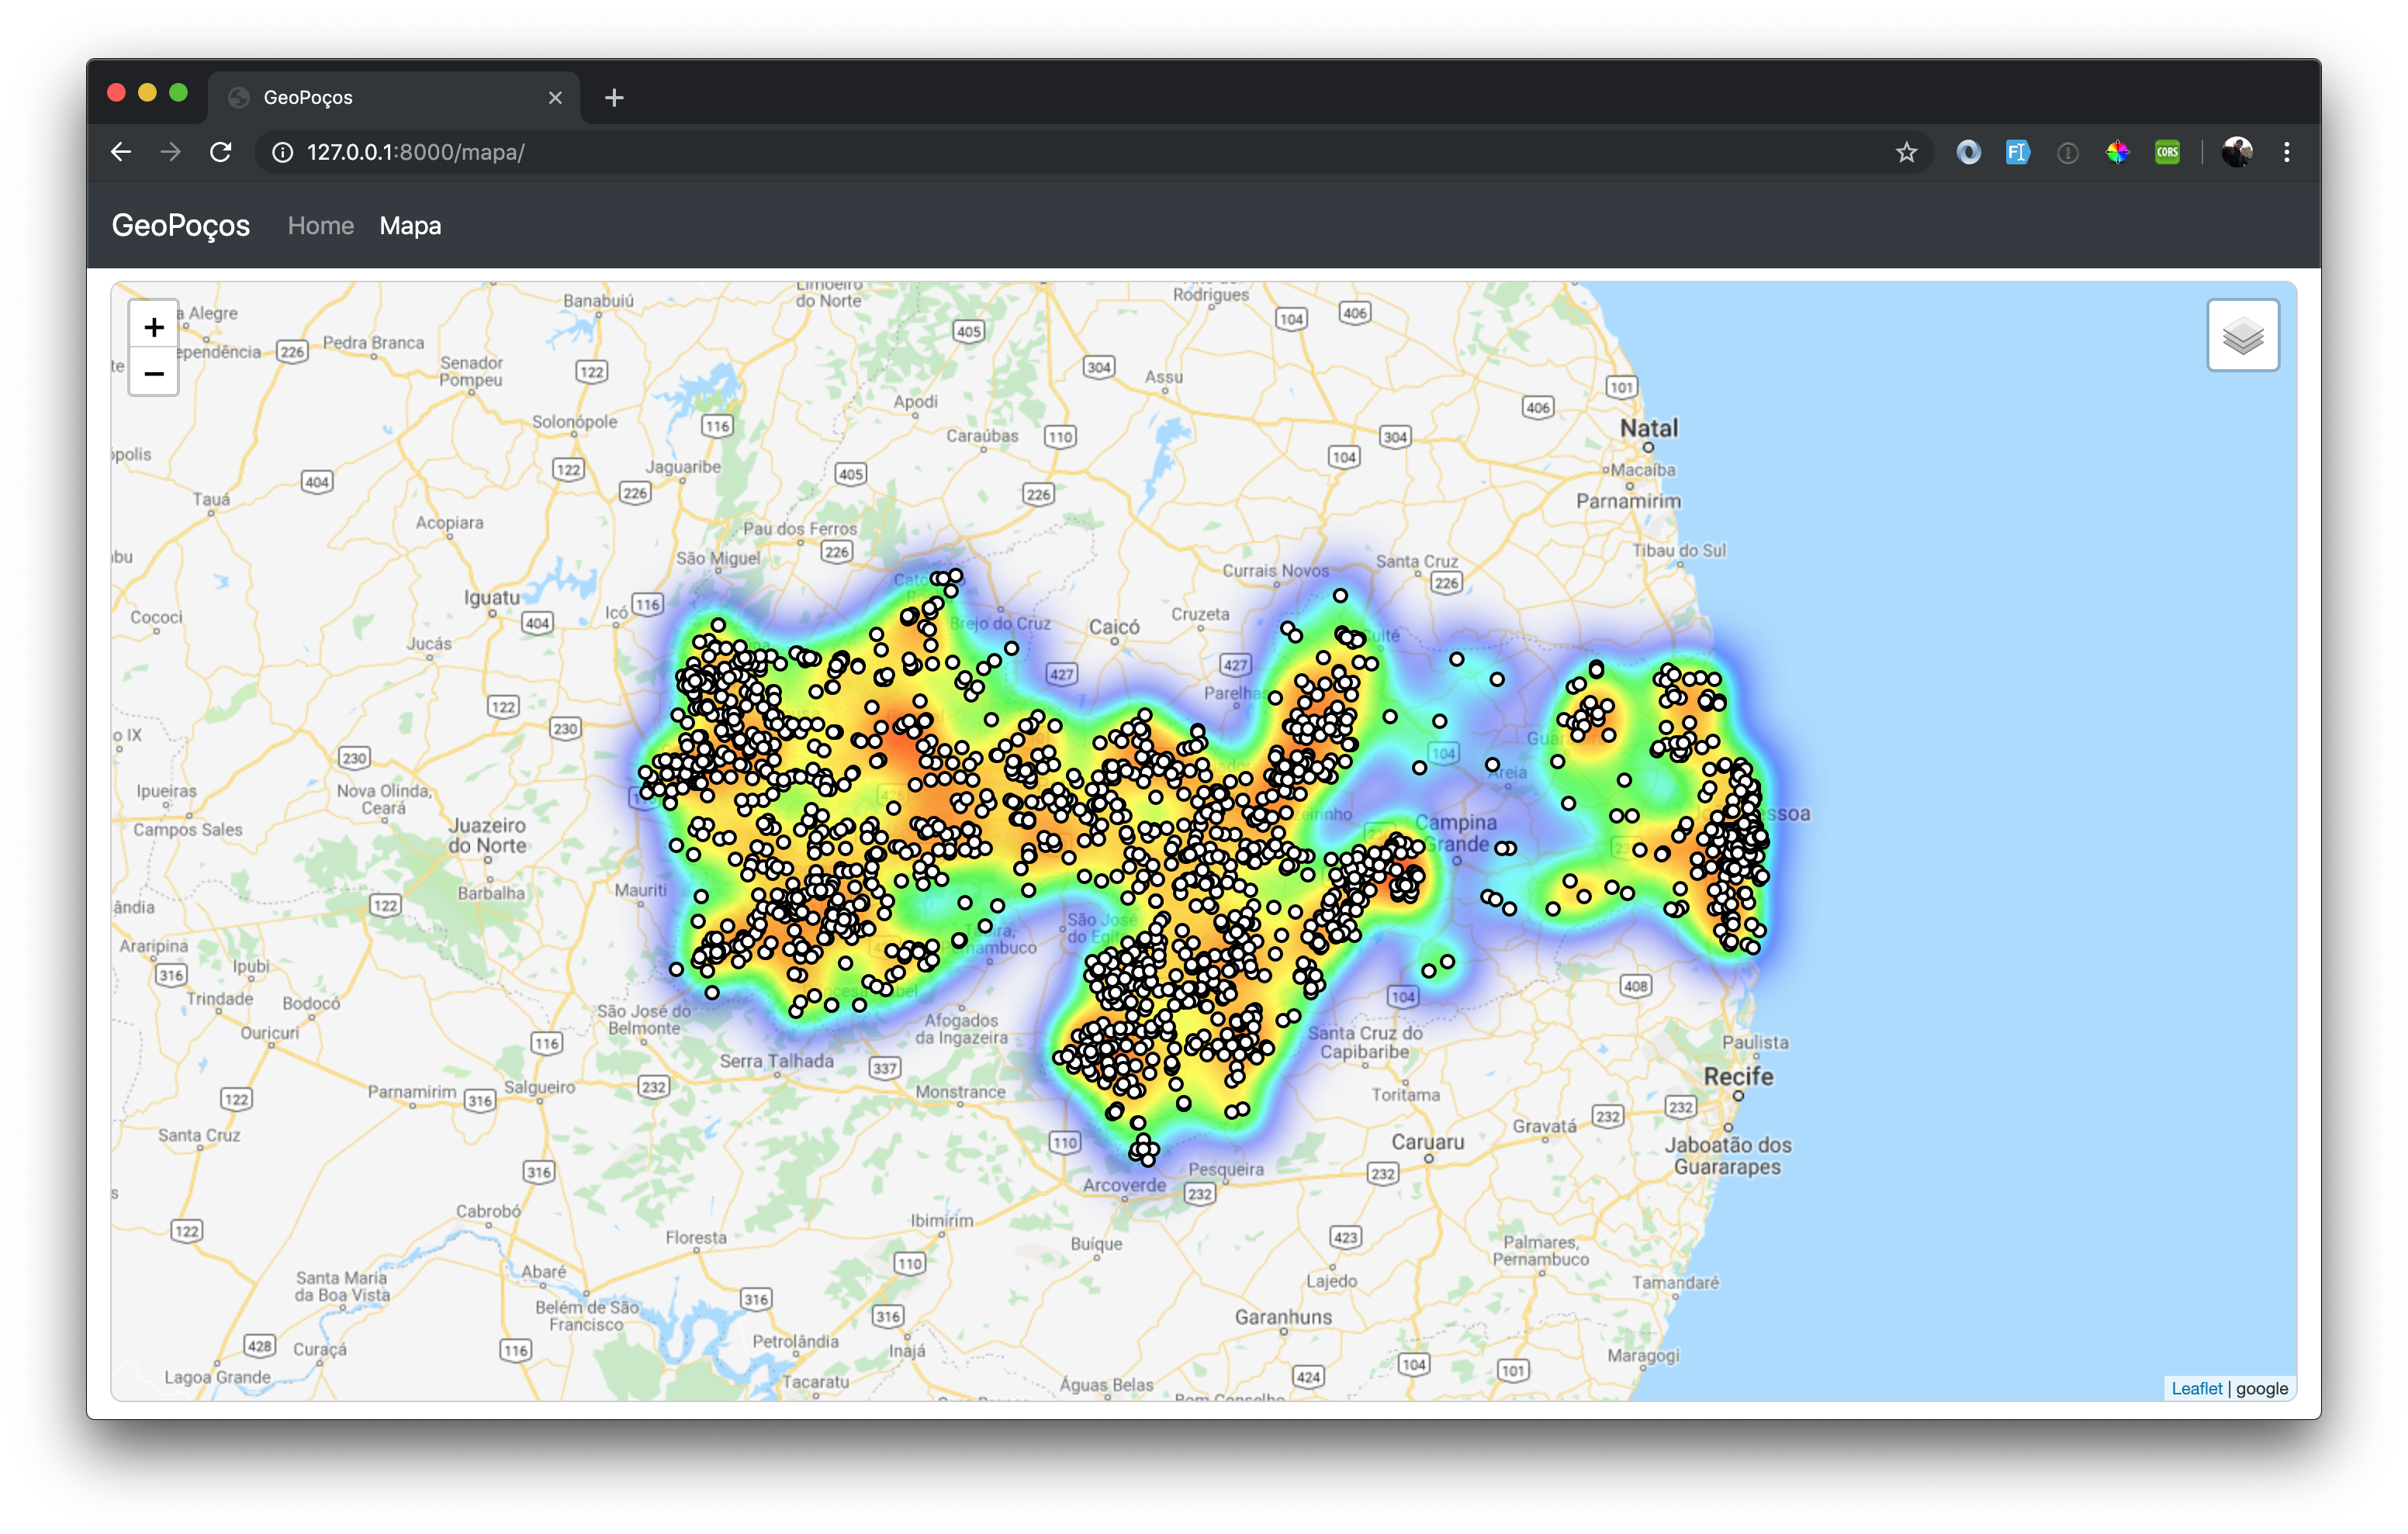
Task: Go to the Home nav item
Action: (x=320, y=226)
